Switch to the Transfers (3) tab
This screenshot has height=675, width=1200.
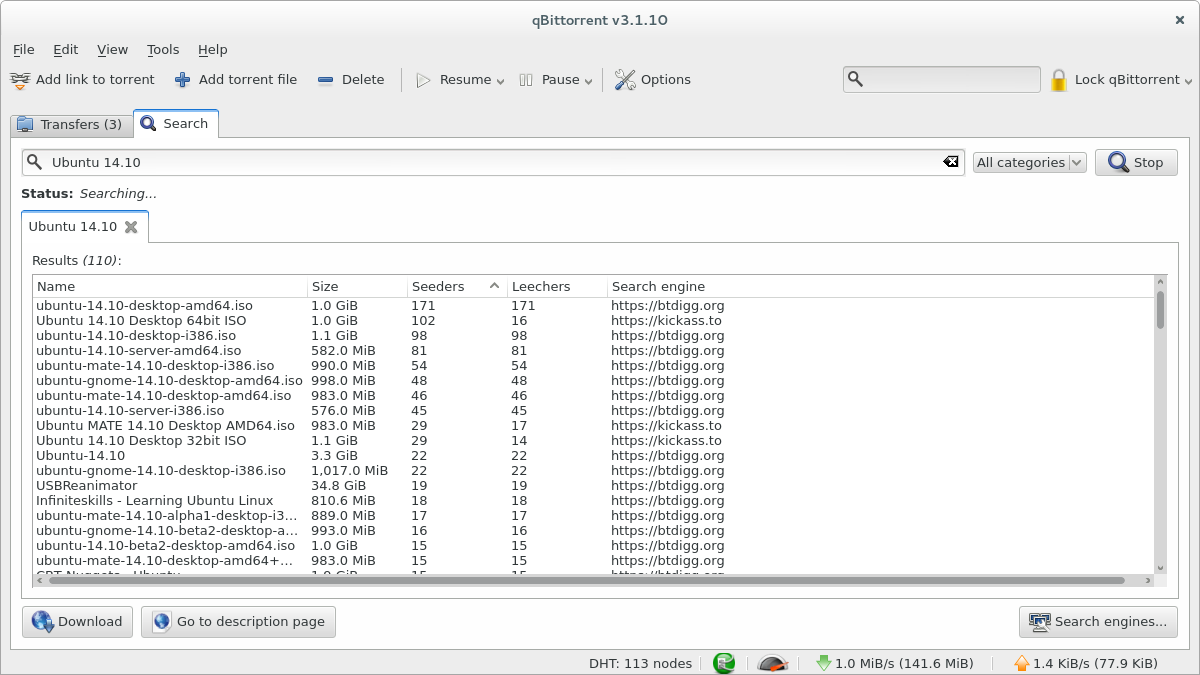click(x=70, y=124)
